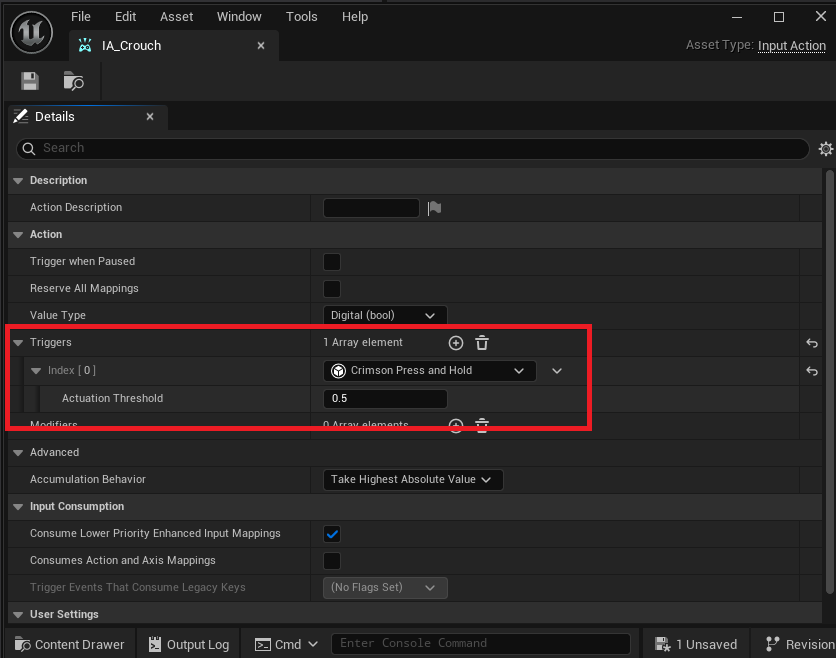Open the Tools menu
The width and height of the screenshot is (836, 658).
302,17
